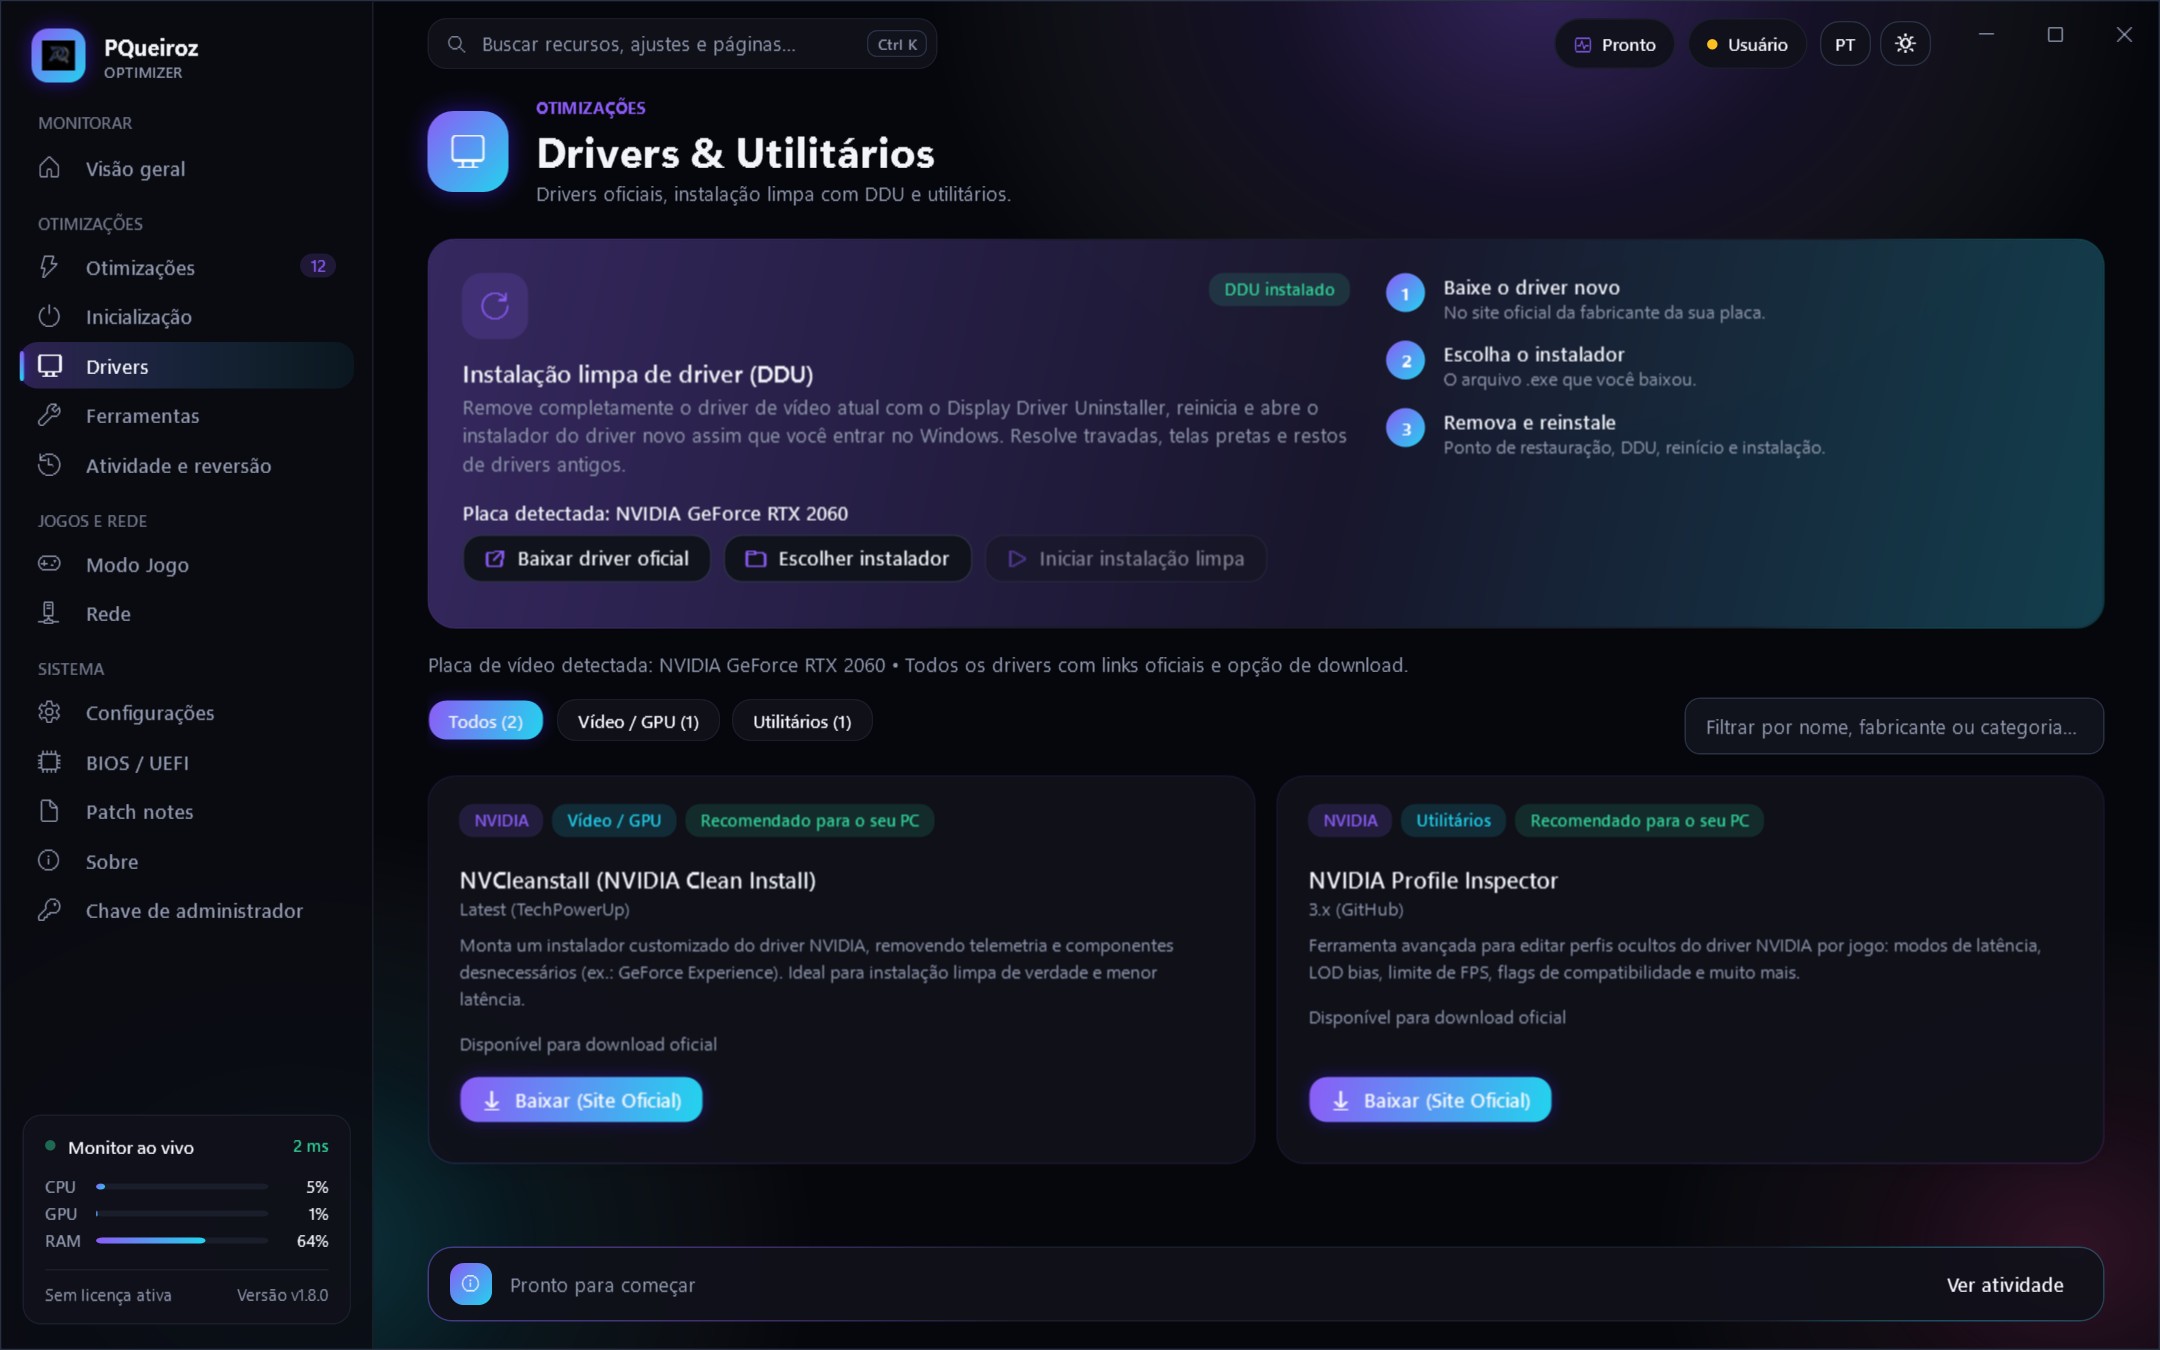This screenshot has width=2160, height=1350.
Task: Download NVCleanstall via Baixar (Site Oficial)
Action: (x=581, y=1100)
